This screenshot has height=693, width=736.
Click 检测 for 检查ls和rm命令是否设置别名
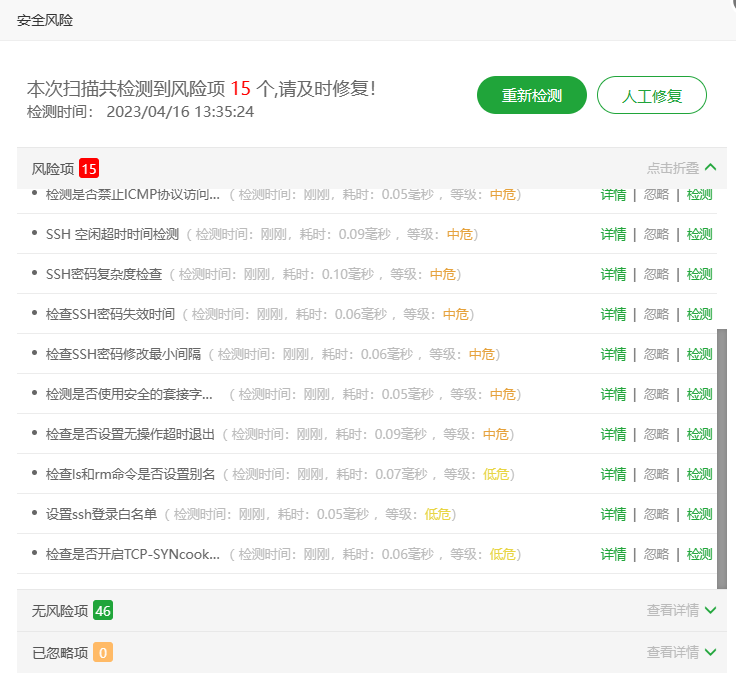click(x=699, y=474)
